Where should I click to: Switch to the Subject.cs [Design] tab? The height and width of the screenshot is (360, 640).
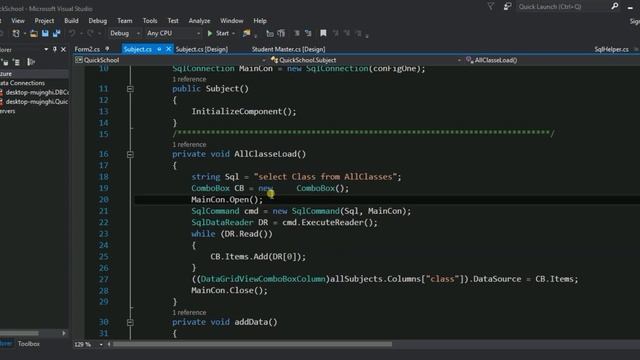tap(202, 49)
